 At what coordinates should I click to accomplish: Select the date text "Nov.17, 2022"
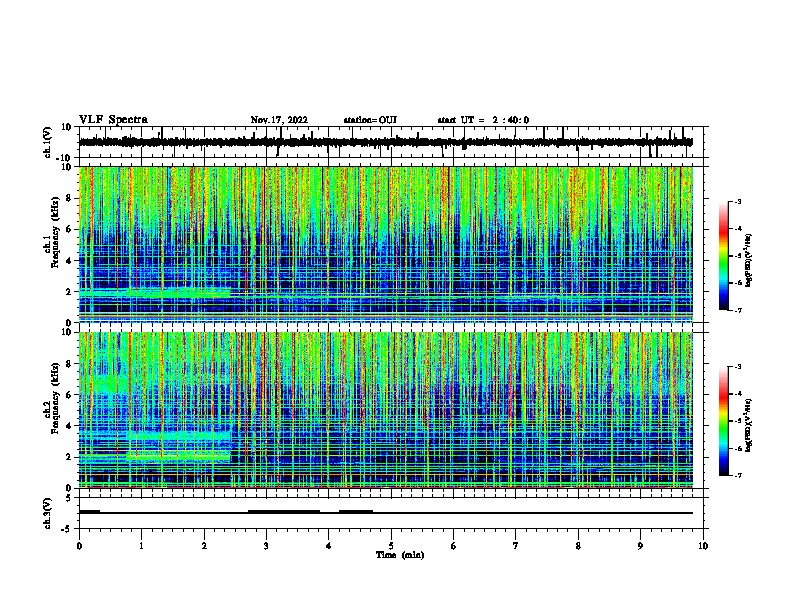pos(279,120)
